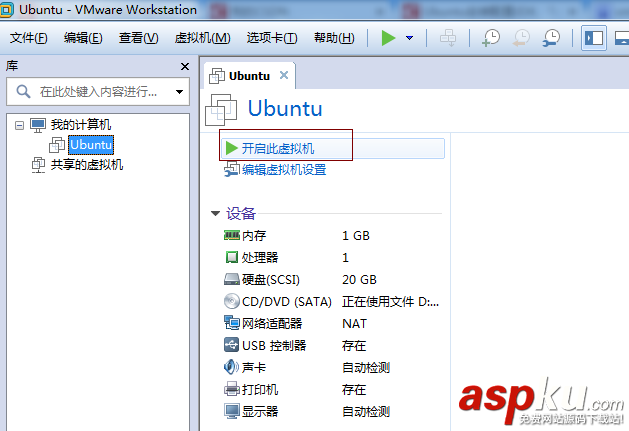Click the 显示器 display monitor icon

tap(231, 411)
